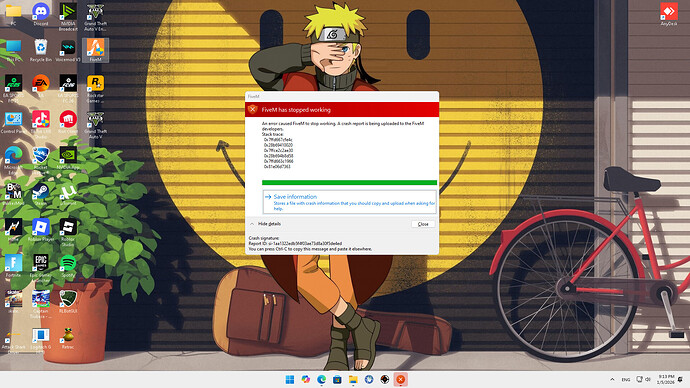Select the Discord desktop shortcut
The image size is (690, 388).
click(x=41, y=14)
